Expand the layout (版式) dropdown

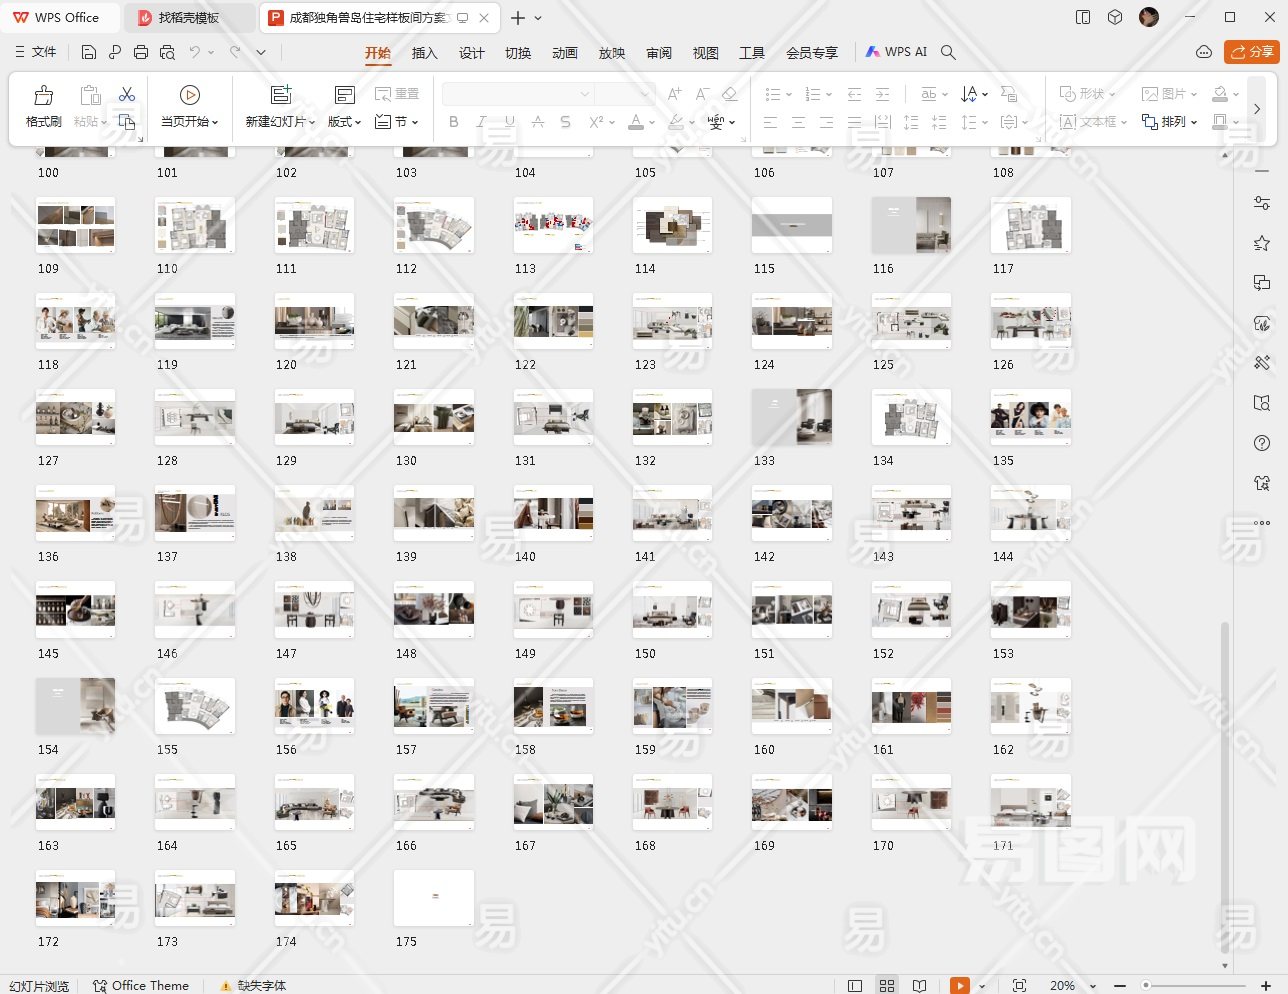pyautogui.click(x=345, y=122)
